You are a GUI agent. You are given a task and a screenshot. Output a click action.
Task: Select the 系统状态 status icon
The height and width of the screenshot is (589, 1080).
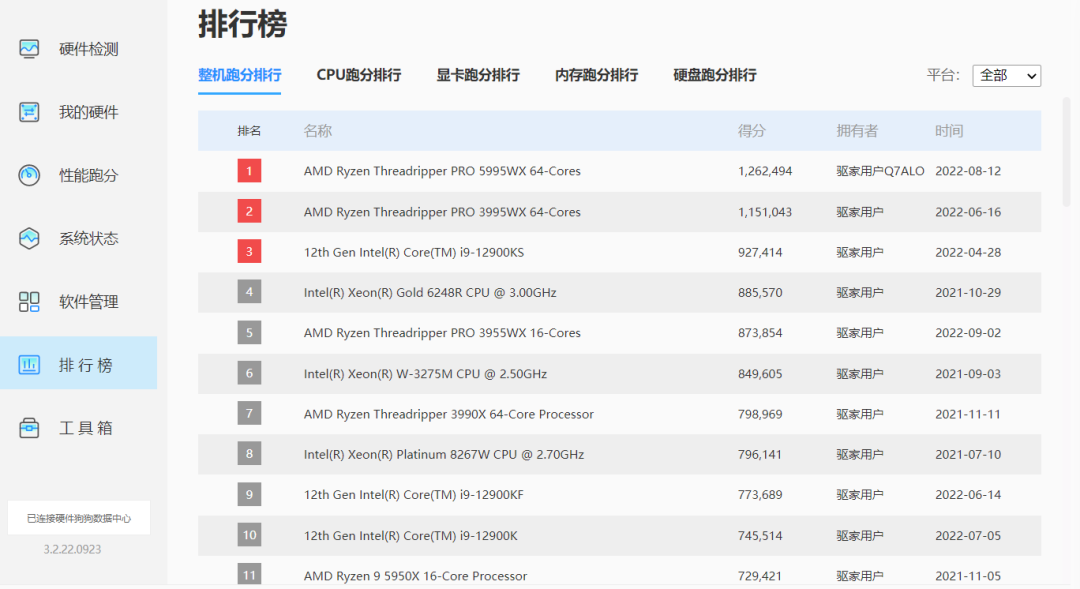(x=29, y=238)
